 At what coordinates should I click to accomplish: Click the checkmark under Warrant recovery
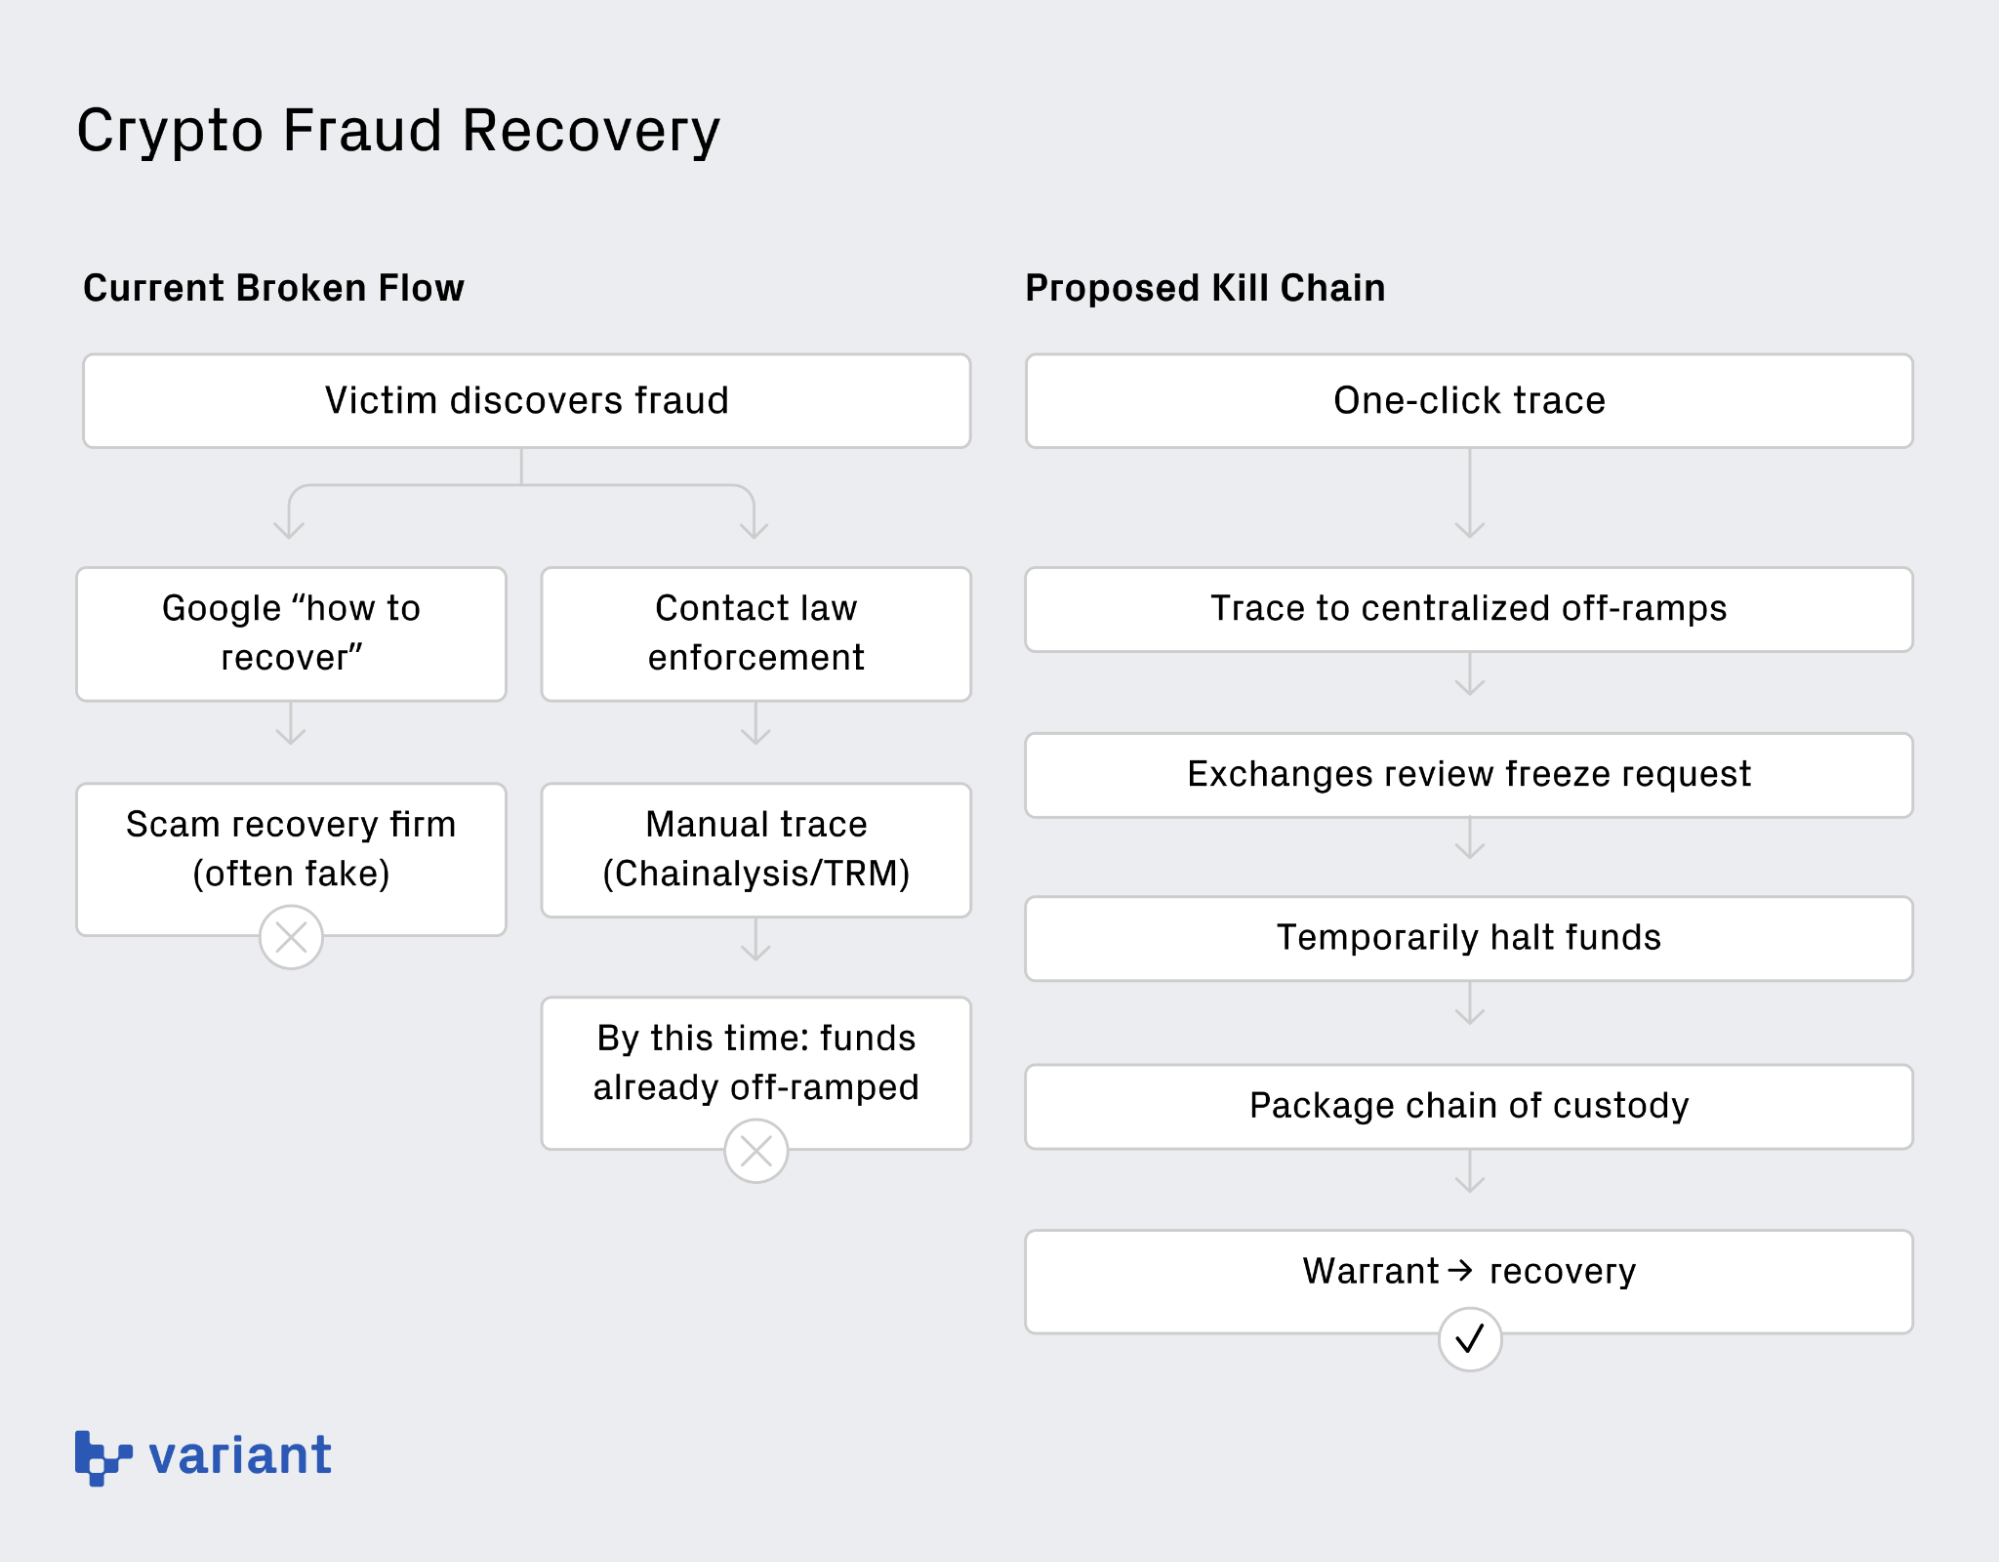1469,1338
